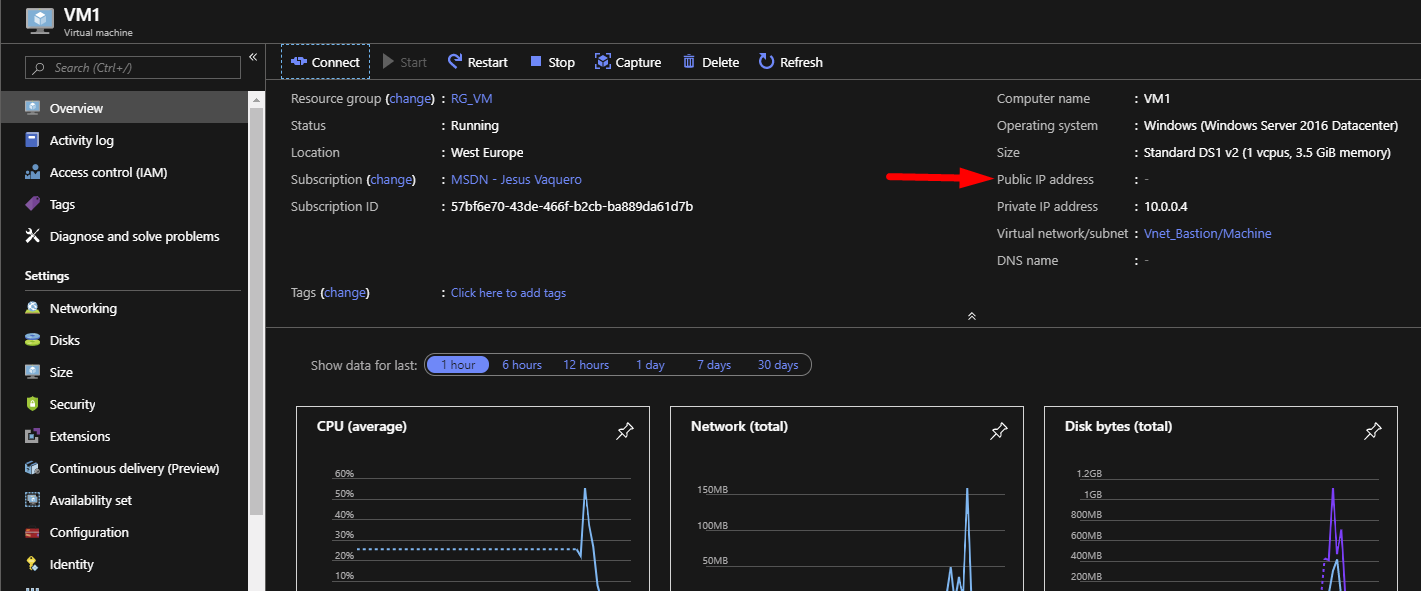This screenshot has height=591, width=1421.
Task: Switch to the 30 days range
Action: click(777, 364)
